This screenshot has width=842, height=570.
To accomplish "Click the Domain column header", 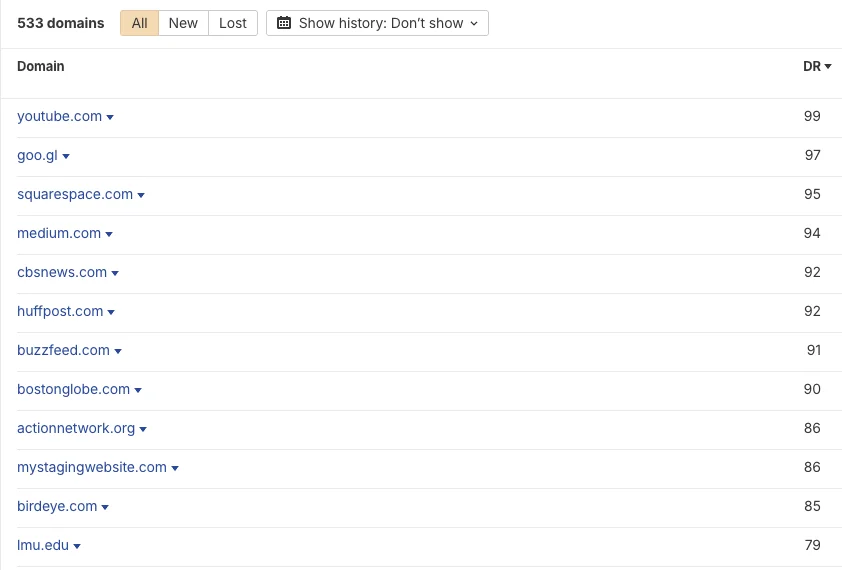I will click(41, 66).
